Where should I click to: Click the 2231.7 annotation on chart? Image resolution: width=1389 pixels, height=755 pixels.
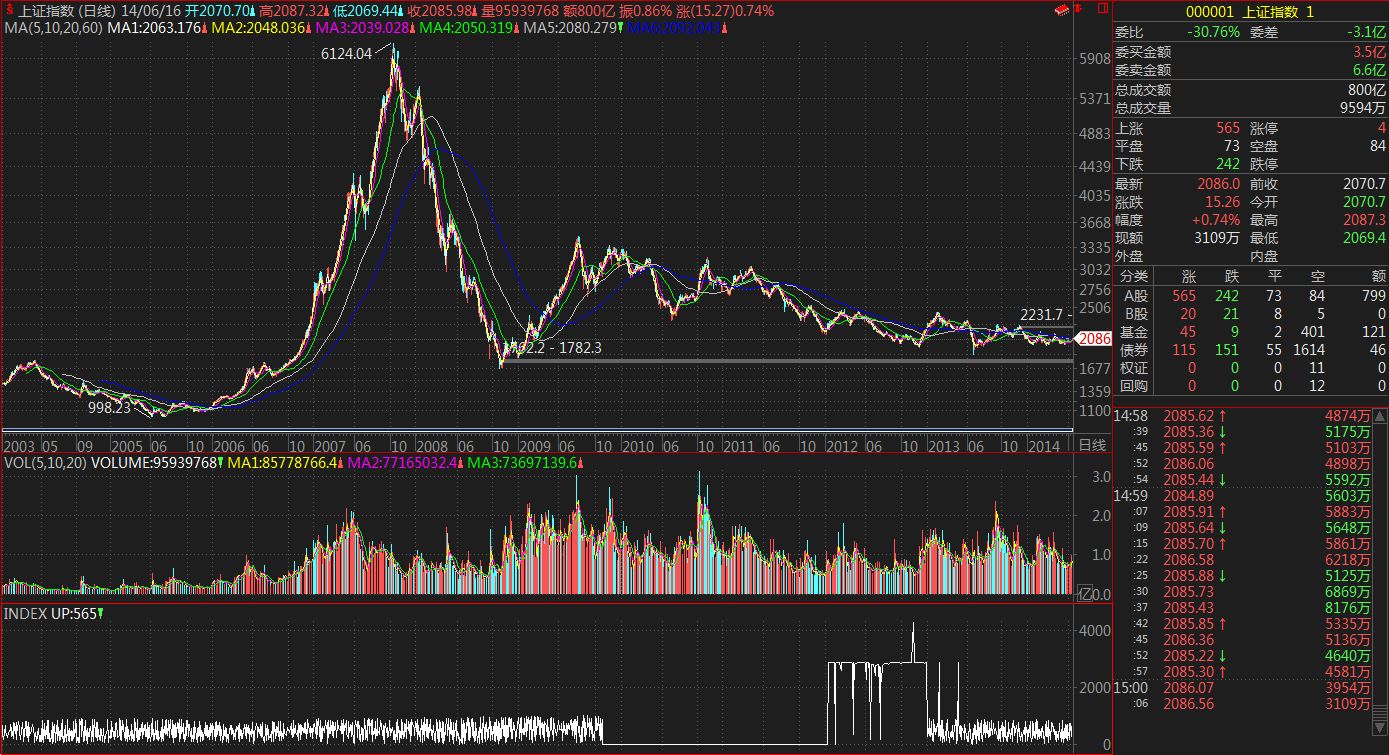(x=1043, y=314)
